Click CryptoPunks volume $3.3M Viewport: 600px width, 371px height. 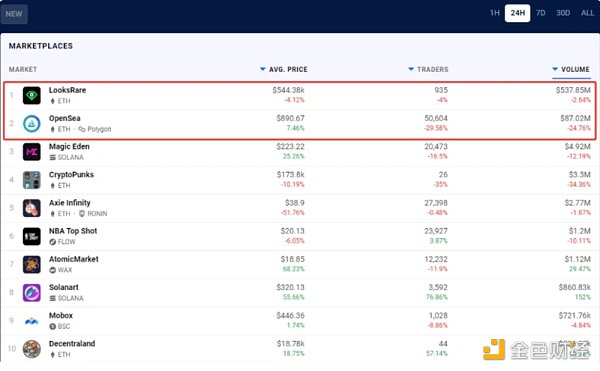[580, 175]
